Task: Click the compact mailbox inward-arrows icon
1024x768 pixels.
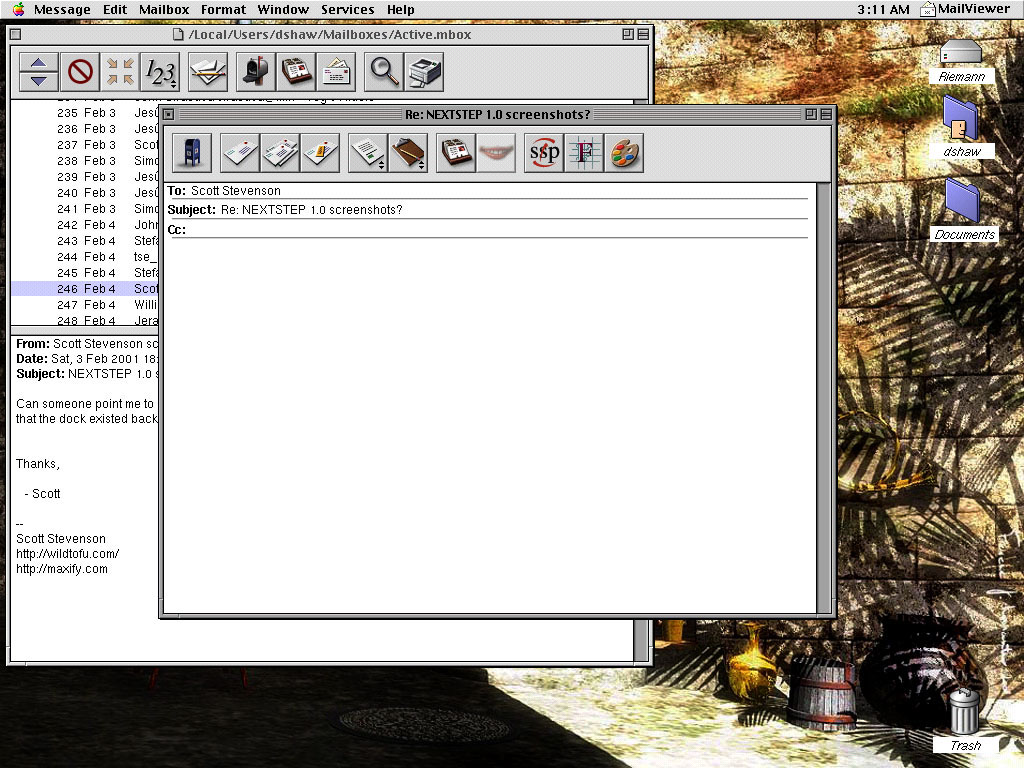Action: click(120, 72)
